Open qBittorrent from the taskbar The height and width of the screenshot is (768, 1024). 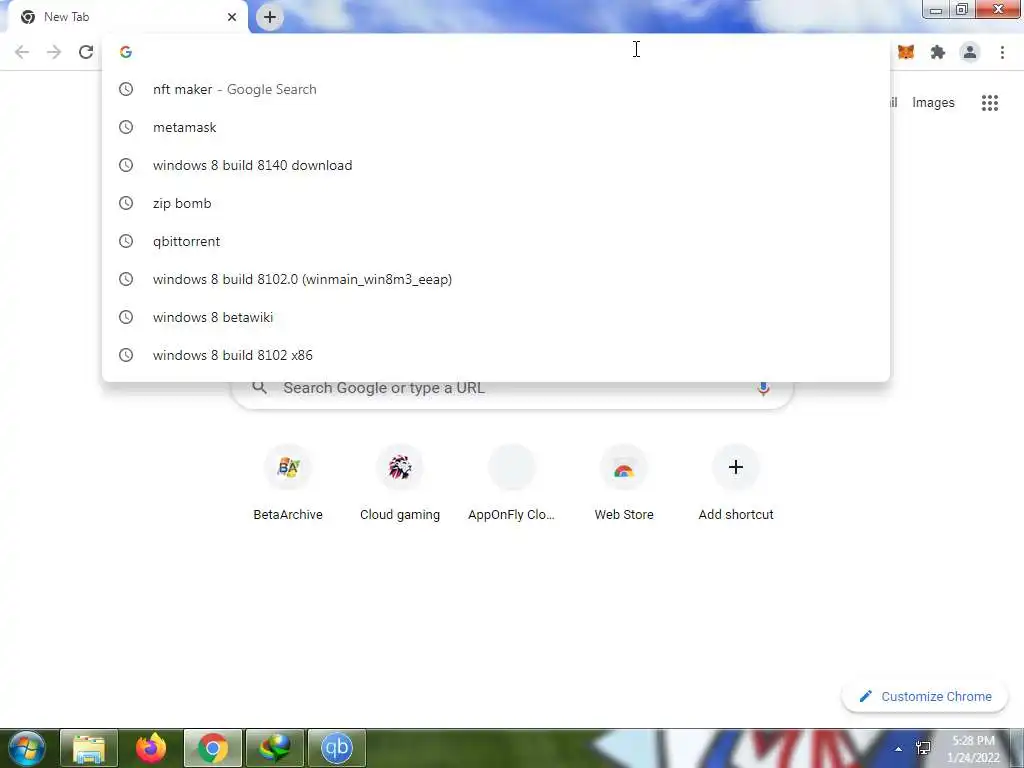pyautogui.click(x=337, y=748)
